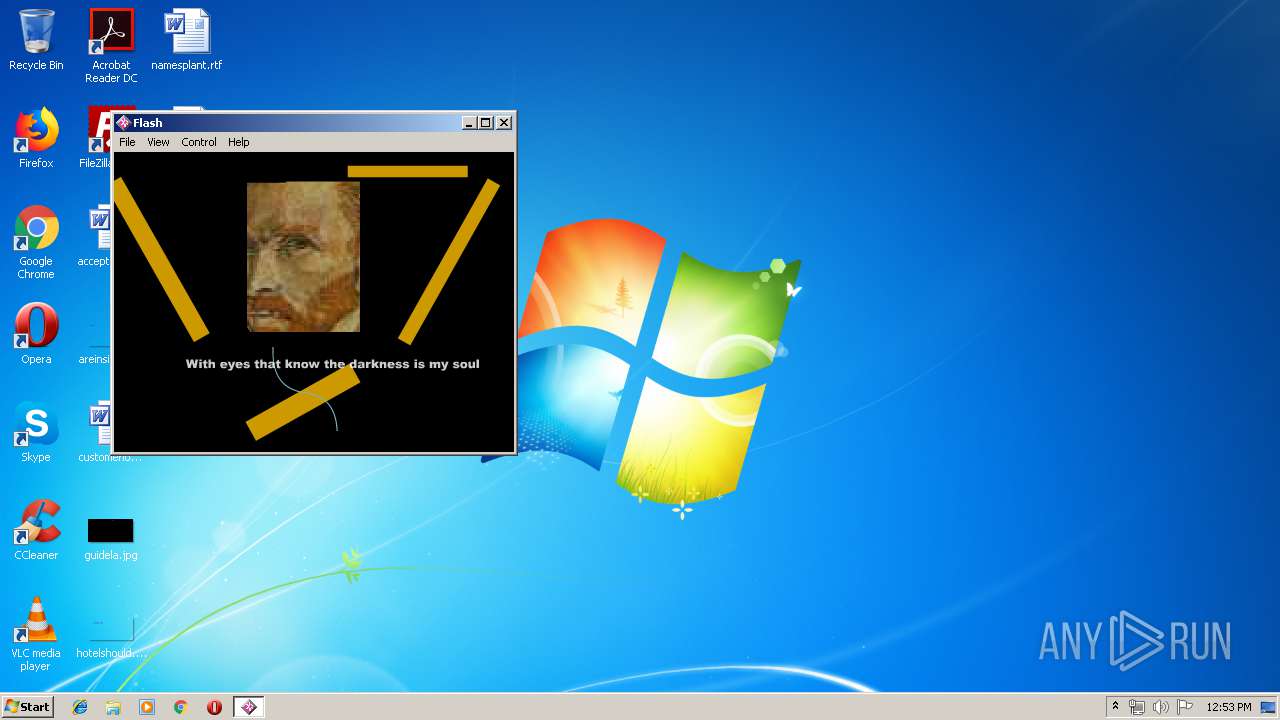
Task: Launch Firefox from the desktop
Action: coord(36,138)
